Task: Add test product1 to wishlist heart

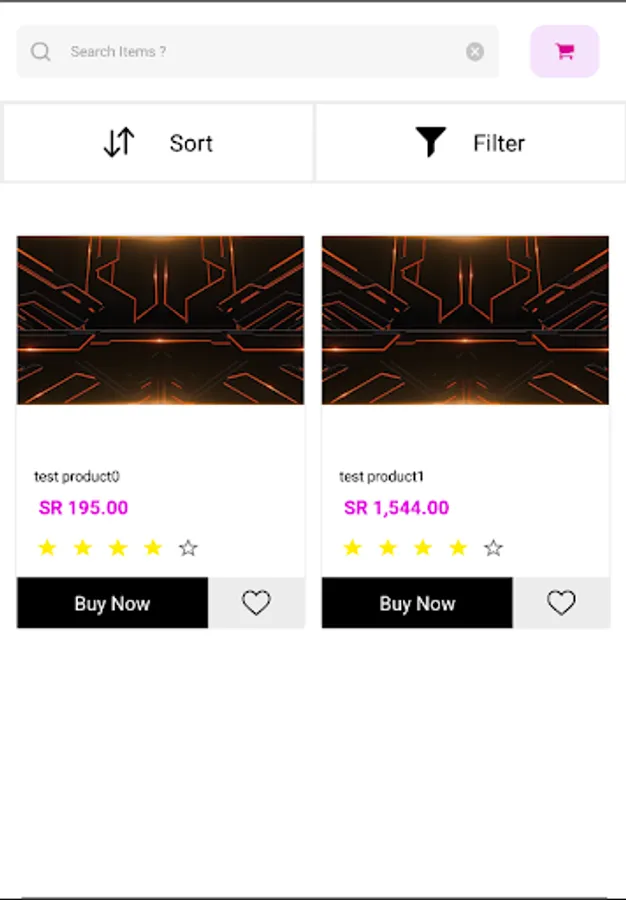Action: pos(561,603)
